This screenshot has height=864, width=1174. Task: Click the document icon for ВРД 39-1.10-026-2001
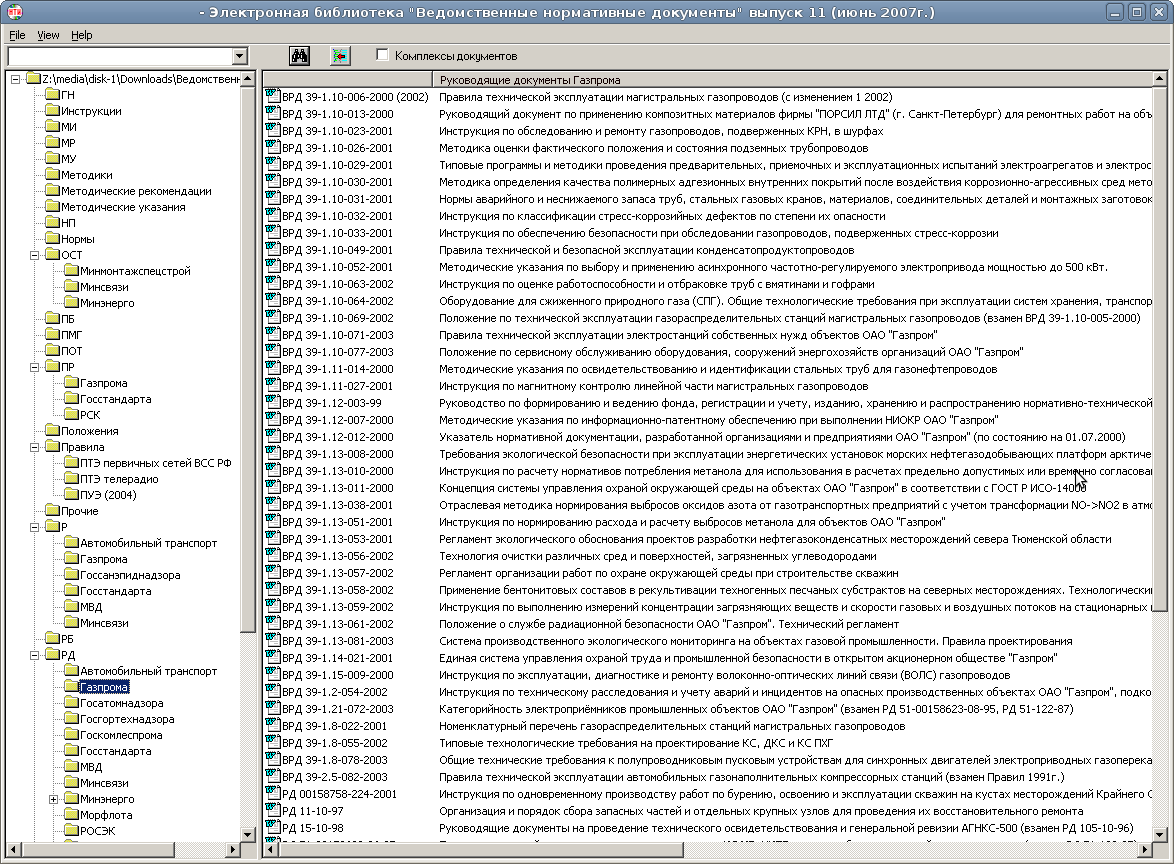(x=273, y=147)
